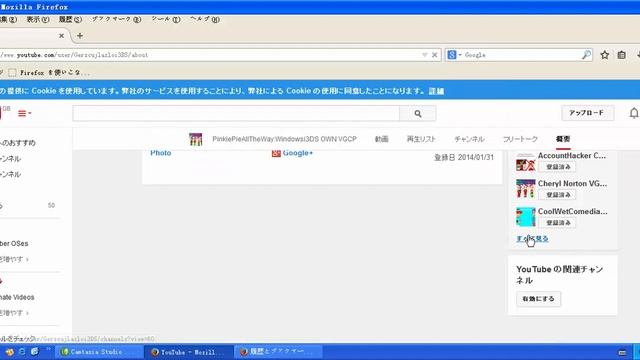The height and width of the screenshot is (360, 640).
Task: Click YouTube search magnifier button
Action: 418,113
